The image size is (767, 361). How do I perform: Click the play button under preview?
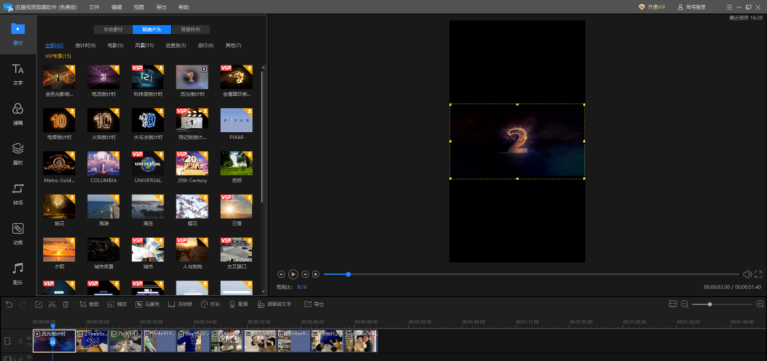tap(293, 274)
